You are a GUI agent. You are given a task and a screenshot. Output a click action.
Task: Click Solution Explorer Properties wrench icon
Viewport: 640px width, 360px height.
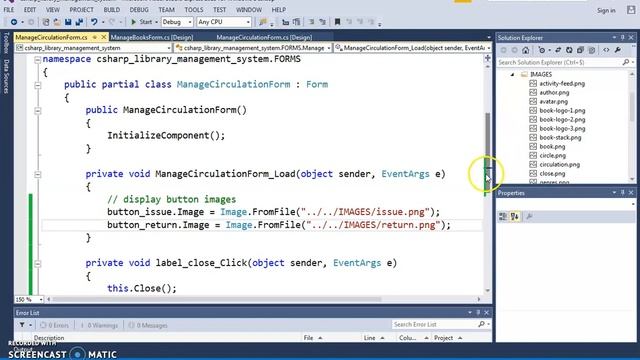pyautogui.click(x=618, y=50)
